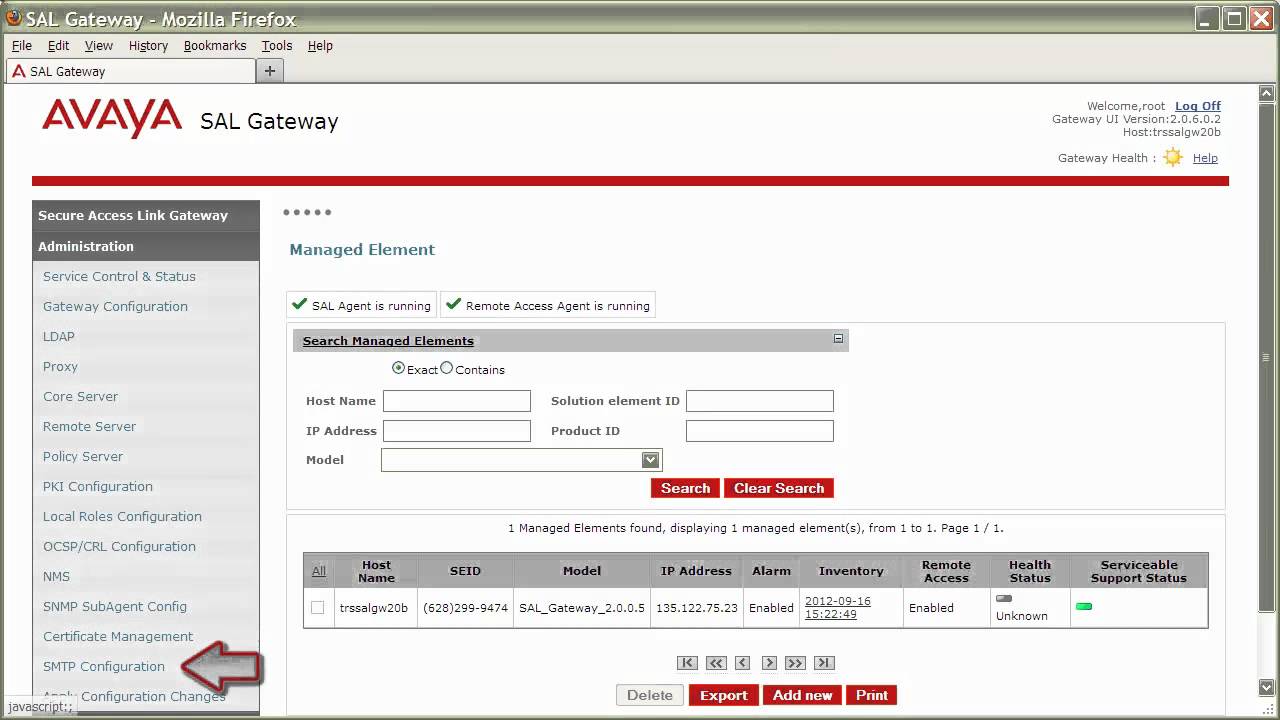
Task: Open the inventory date 2012-09-16 link
Action: (x=838, y=607)
